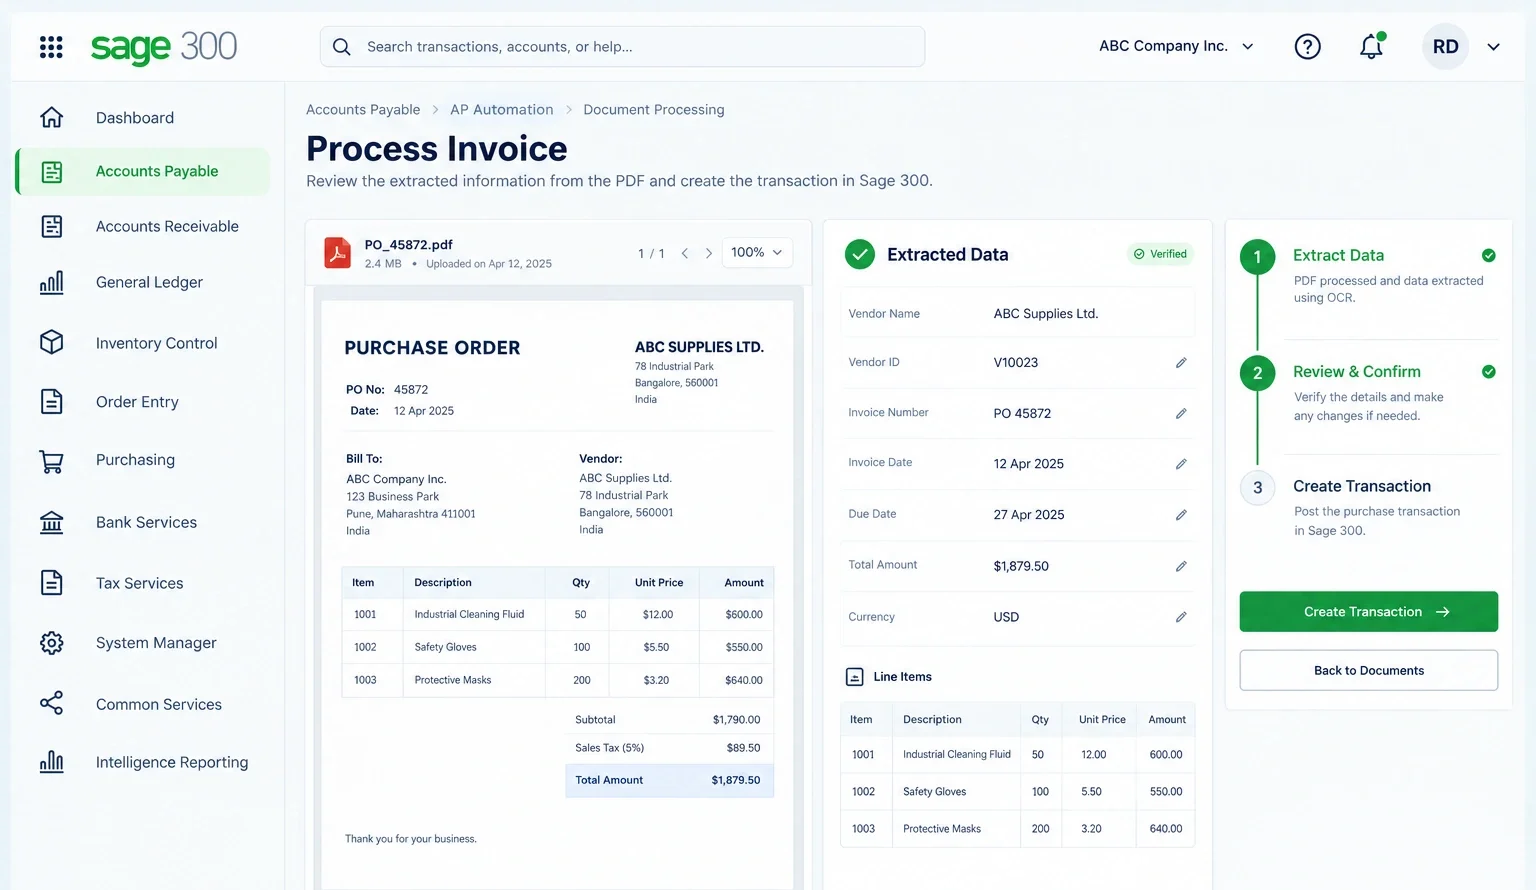The height and width of the screenshot is (890, 1536).
Task: Edit the Invoice Date pencil icon
Action: coord(1181,464)
